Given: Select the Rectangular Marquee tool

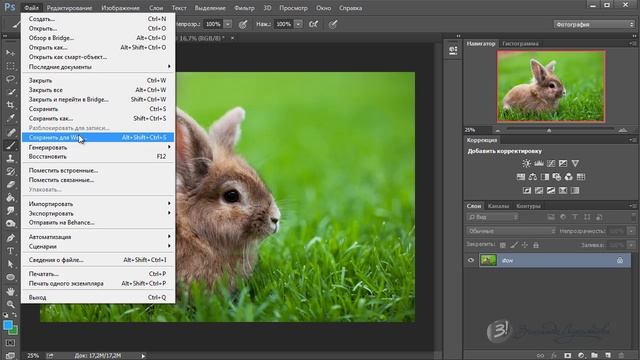Looking at the screenshot, I should 10,66.
